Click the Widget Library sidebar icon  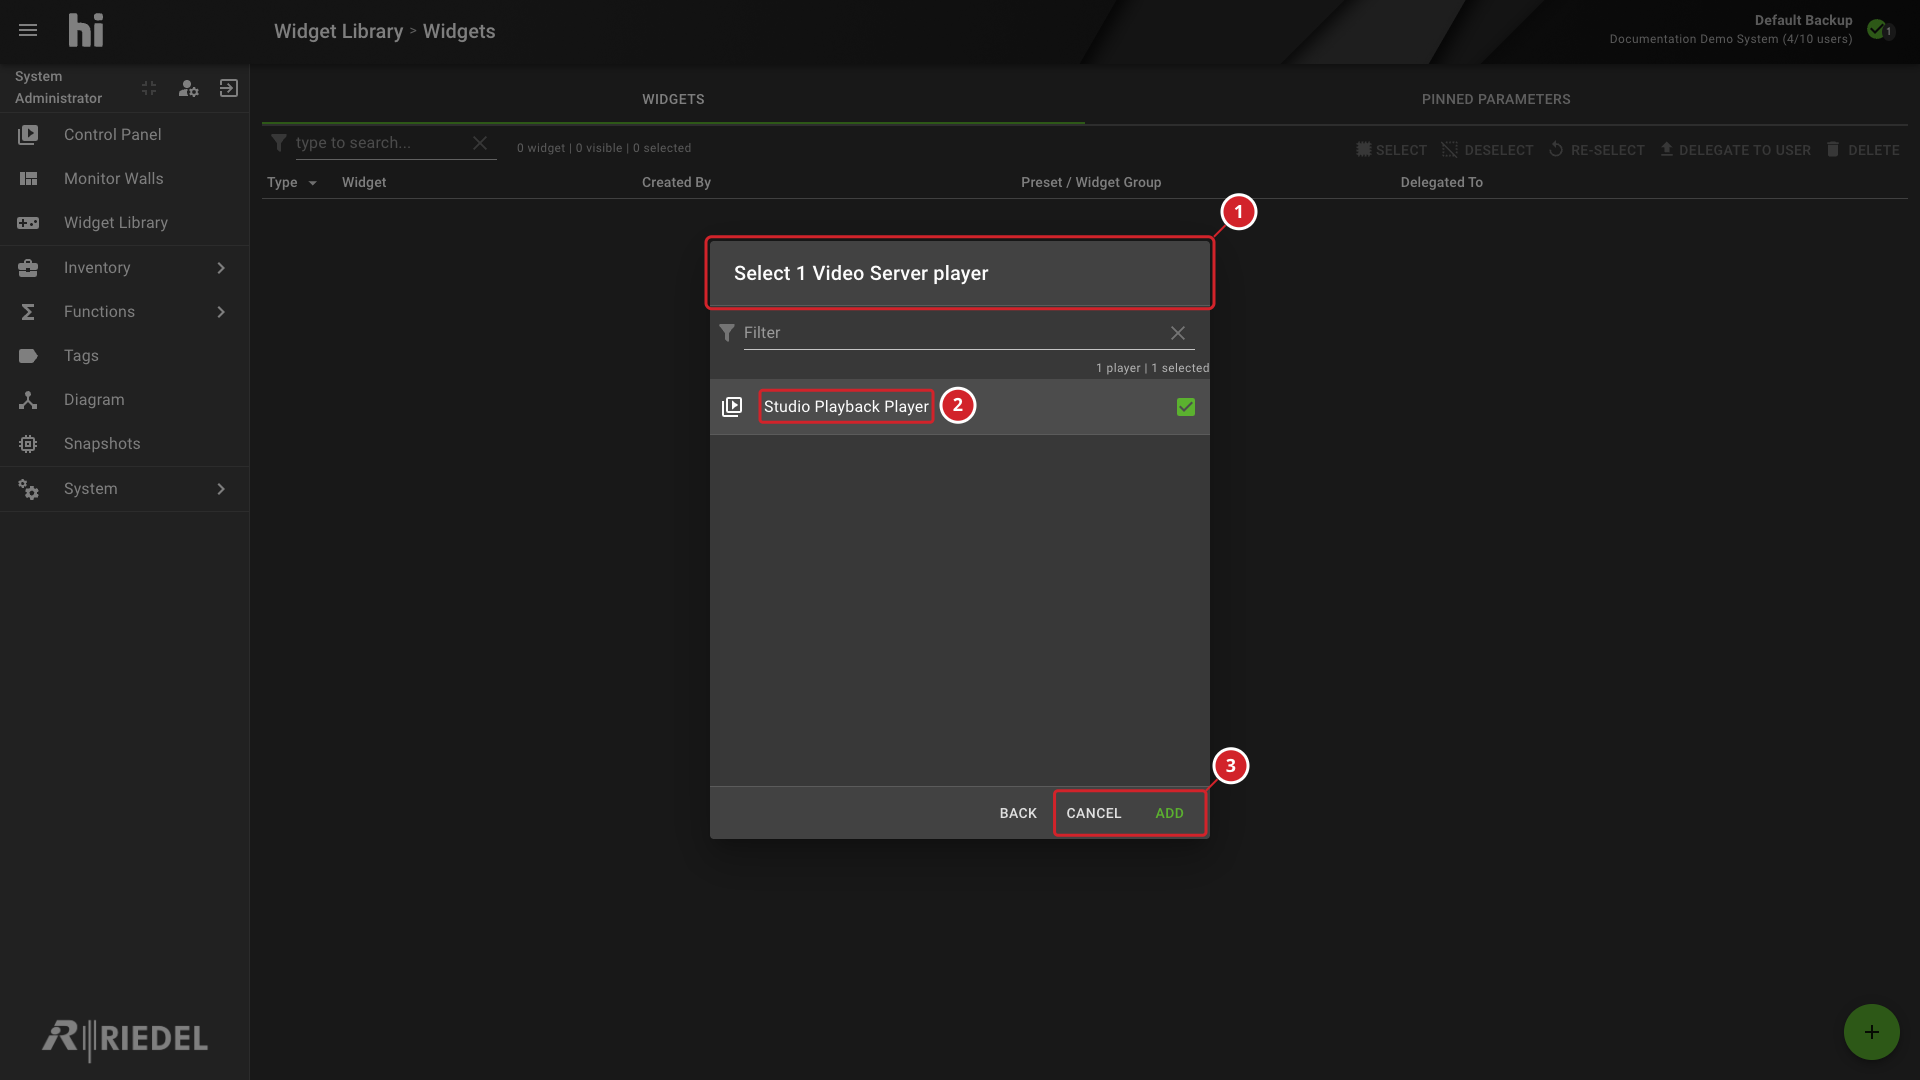click(28, 222)
